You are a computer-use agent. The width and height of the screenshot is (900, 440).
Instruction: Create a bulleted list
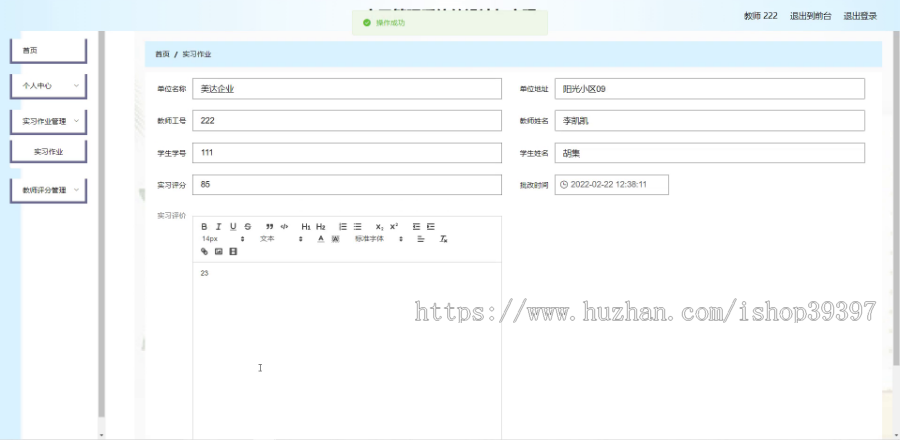pyautogui.click(x=358, y=227)
